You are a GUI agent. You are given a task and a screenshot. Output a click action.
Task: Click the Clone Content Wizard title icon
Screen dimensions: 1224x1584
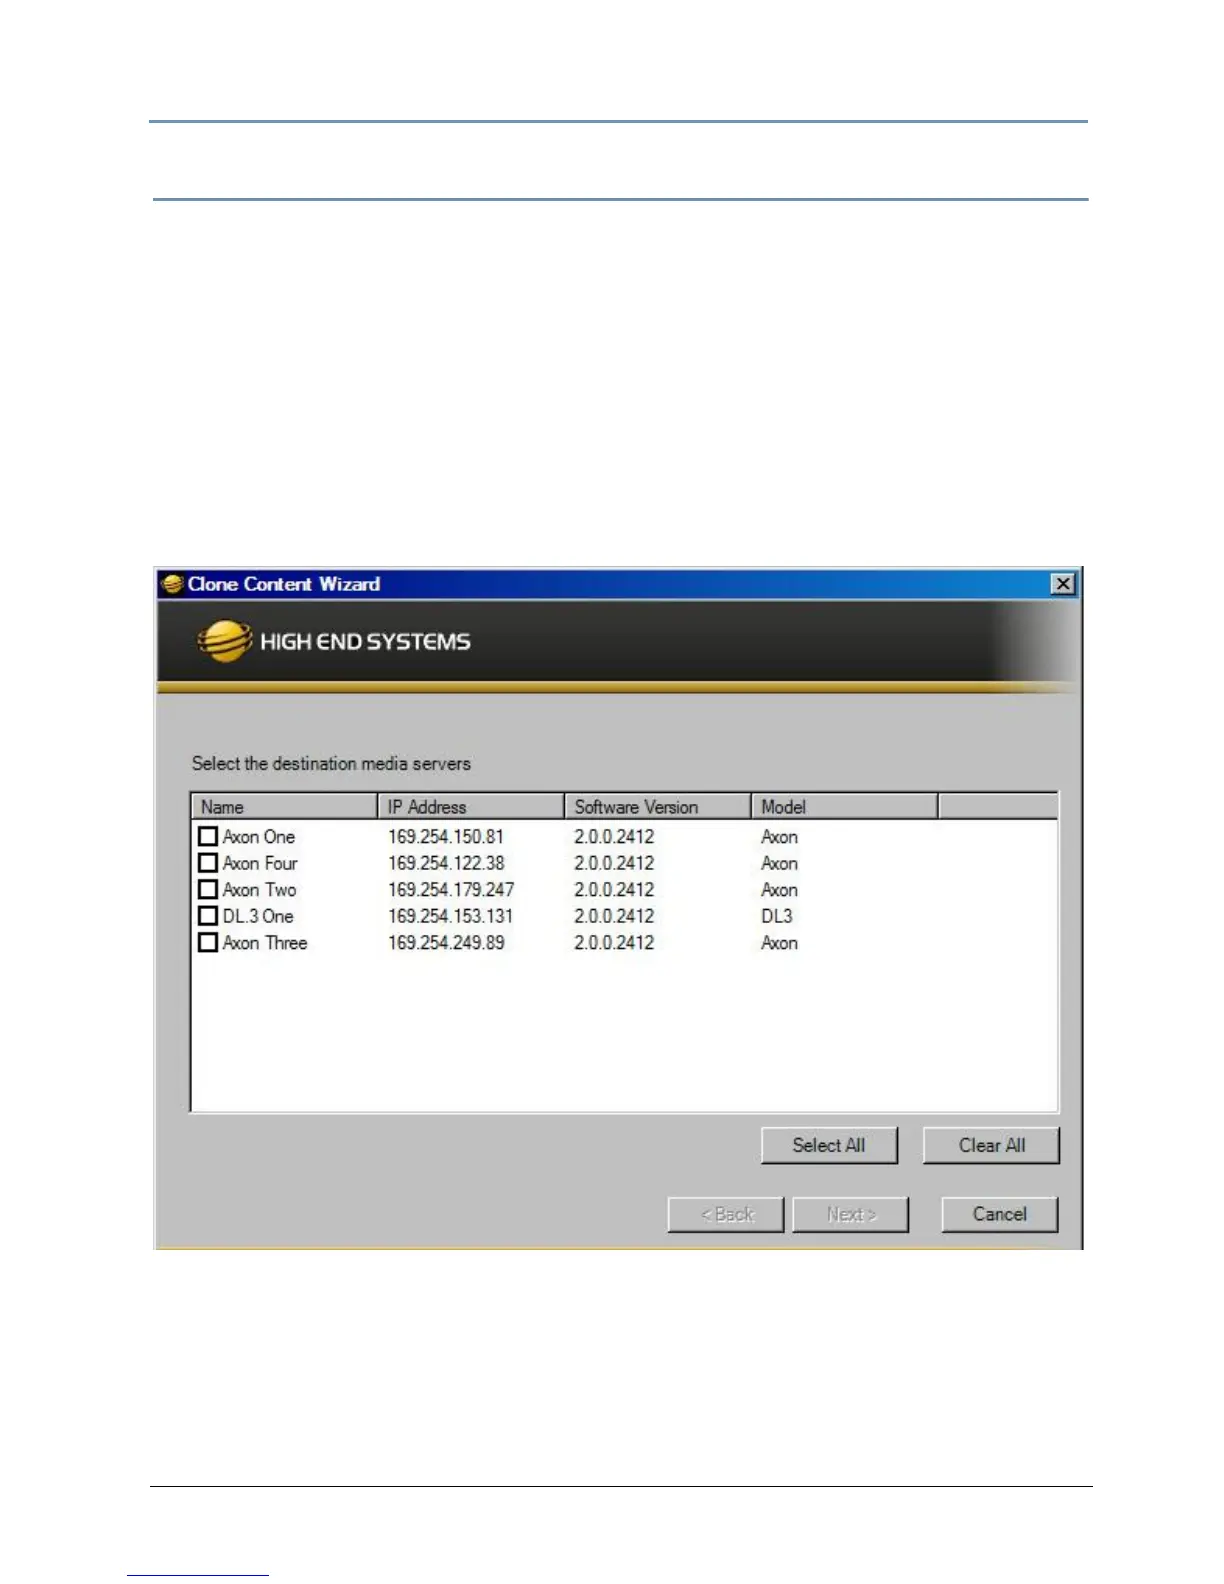(173, 584)
